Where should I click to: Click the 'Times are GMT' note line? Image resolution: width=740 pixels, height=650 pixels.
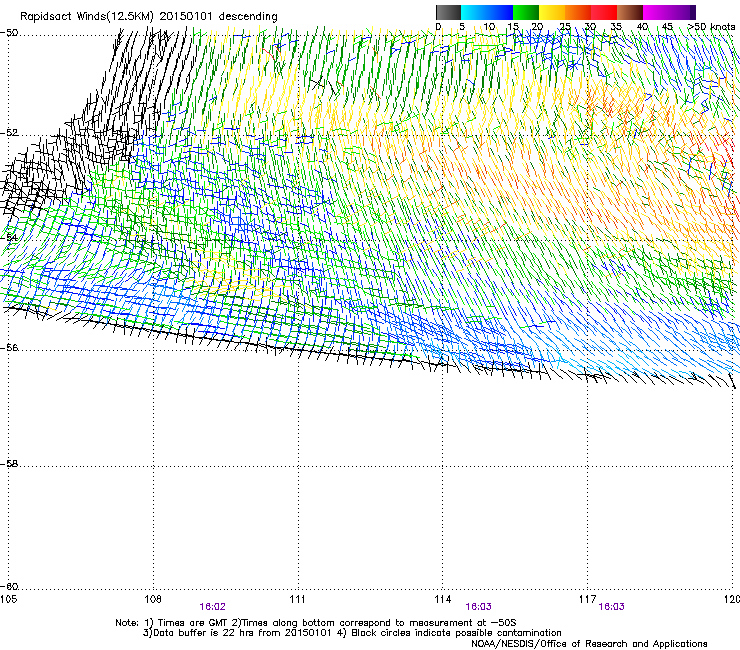pos(316,623)
